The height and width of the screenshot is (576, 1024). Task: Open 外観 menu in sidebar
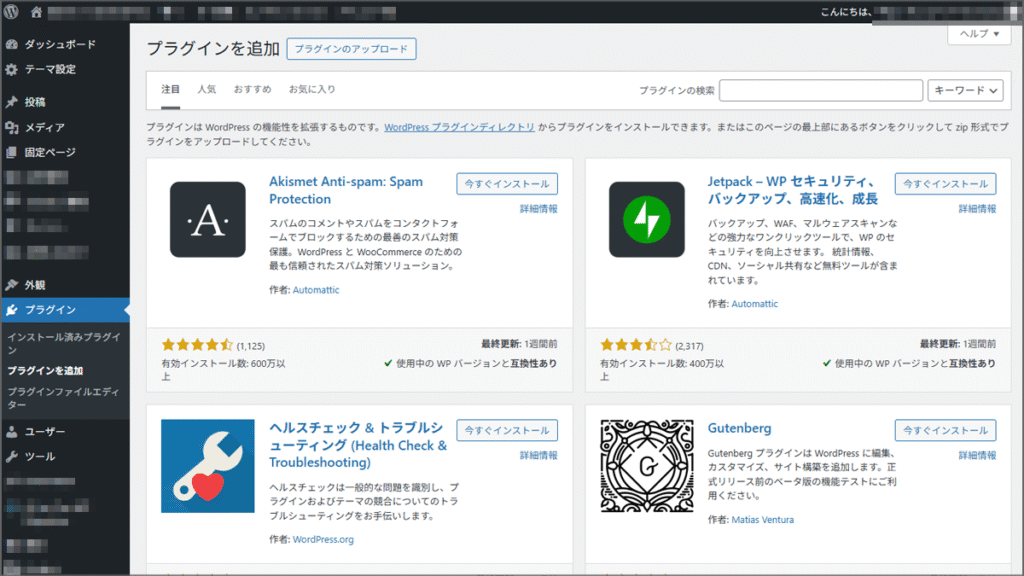tap(35, 285)
